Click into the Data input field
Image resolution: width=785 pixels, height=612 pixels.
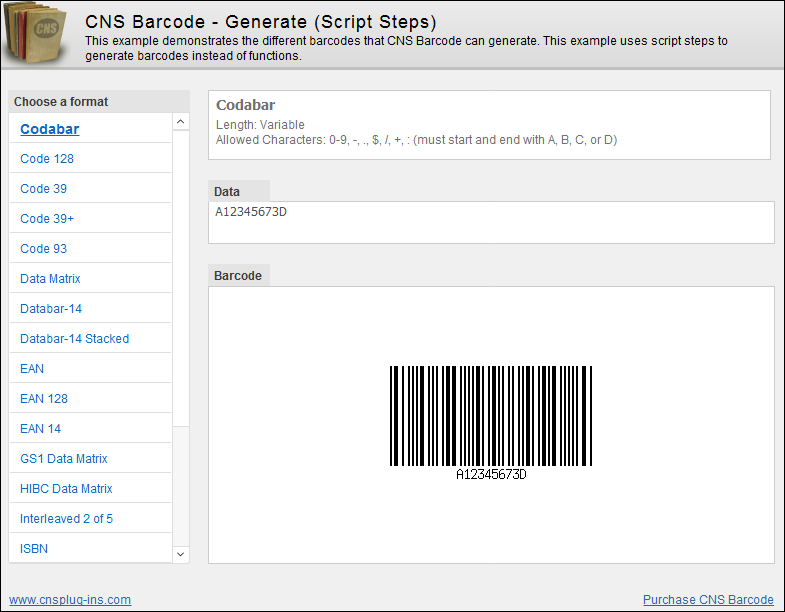(x=491, y=222)
